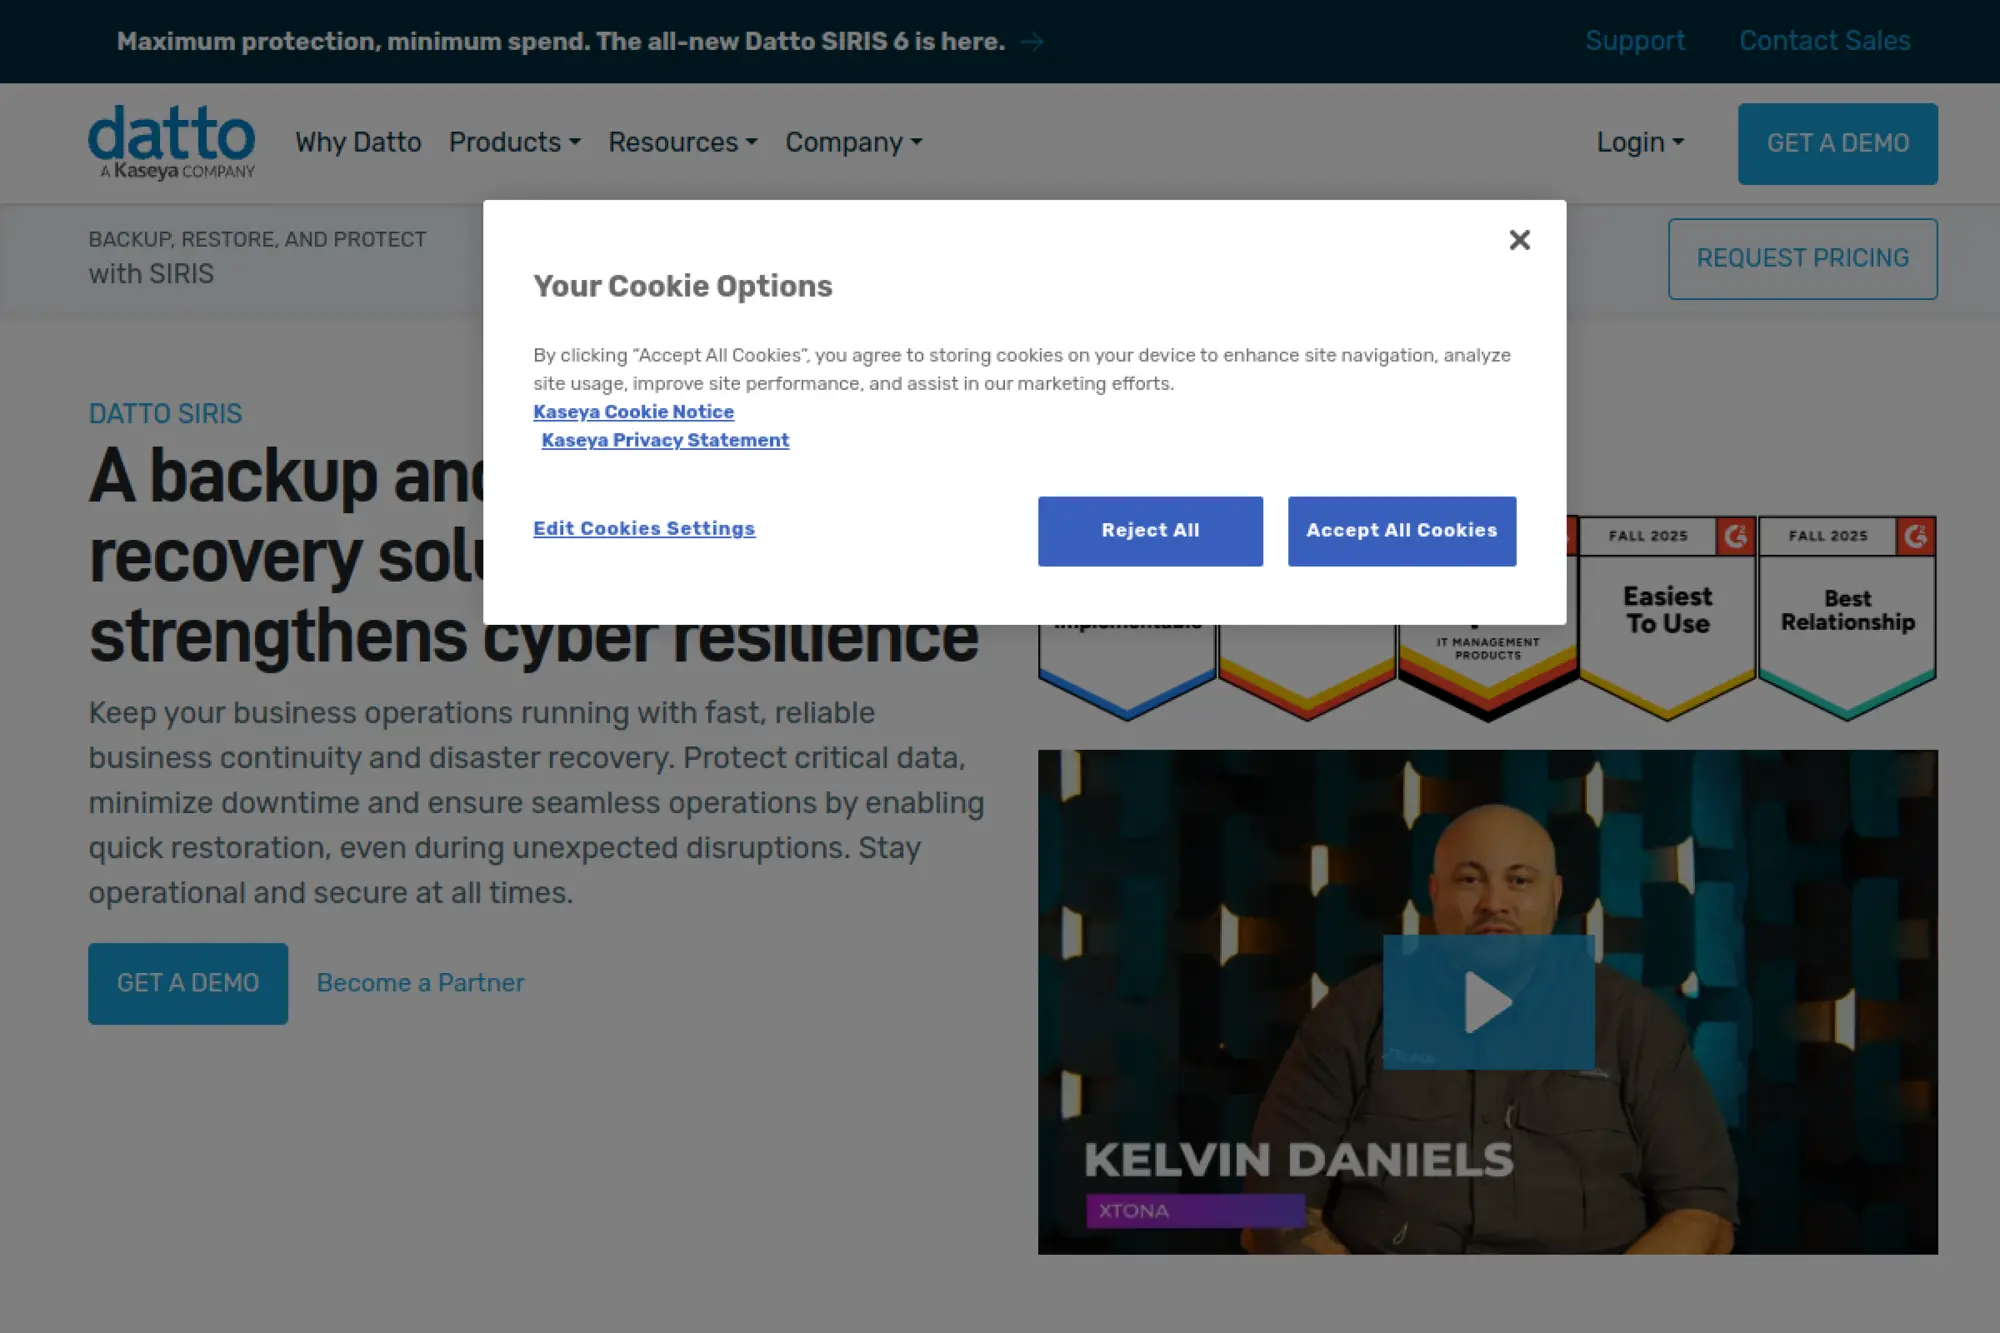Read the Kaseya Privacy Statement
The width and height of the screenshot is (2000, 1333).
tap(665, 440)
